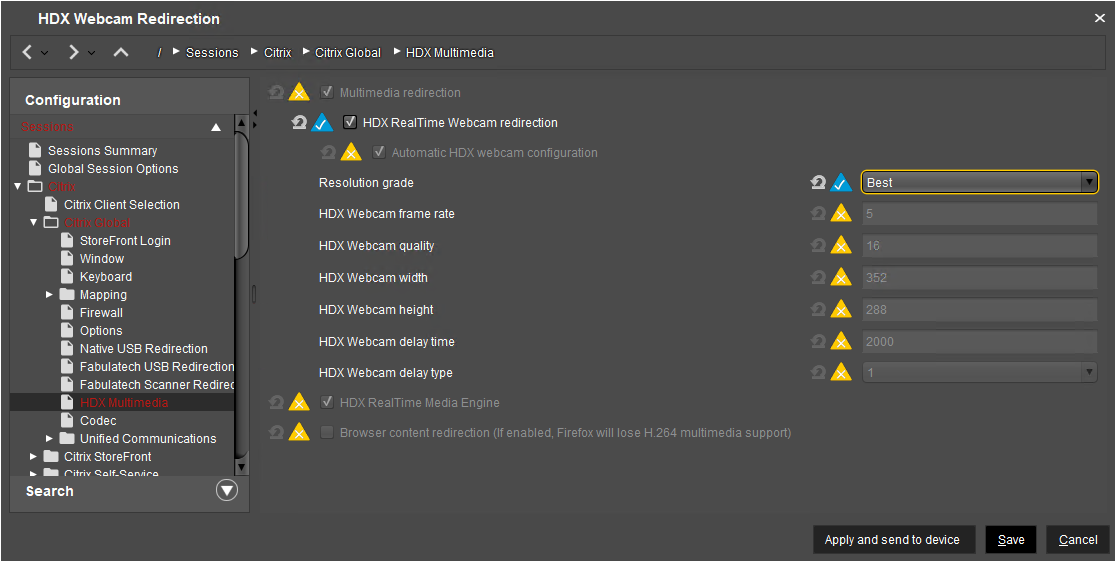Click yellow triangle beside Browser content redirection
Viewport: 1115px width, 561px height.
299,432
